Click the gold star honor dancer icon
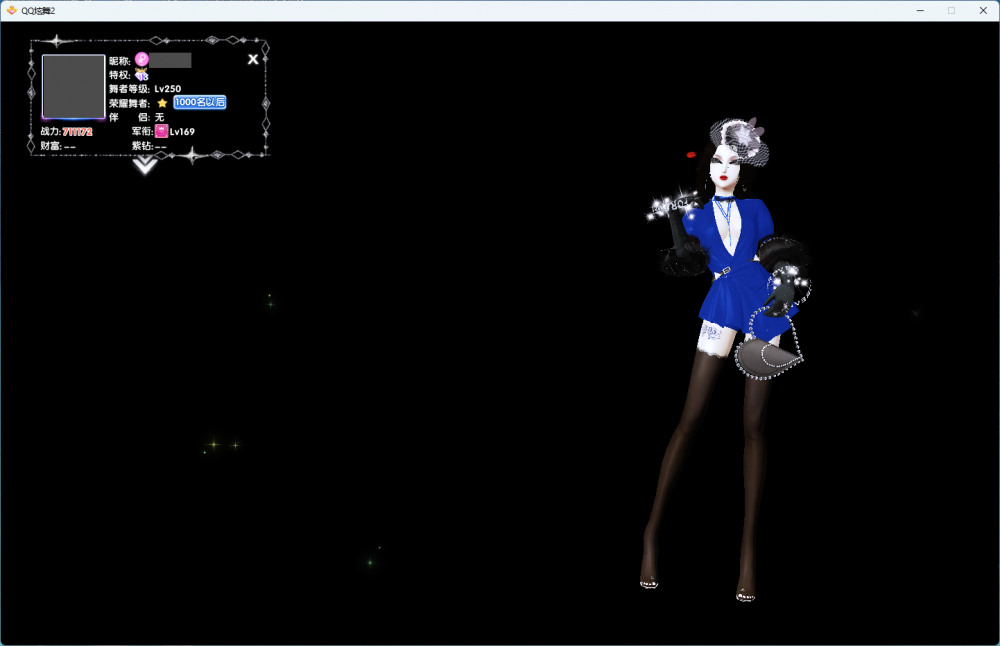Image resolution: width=1000 pixels, height=646 pixels. (162, 103)
